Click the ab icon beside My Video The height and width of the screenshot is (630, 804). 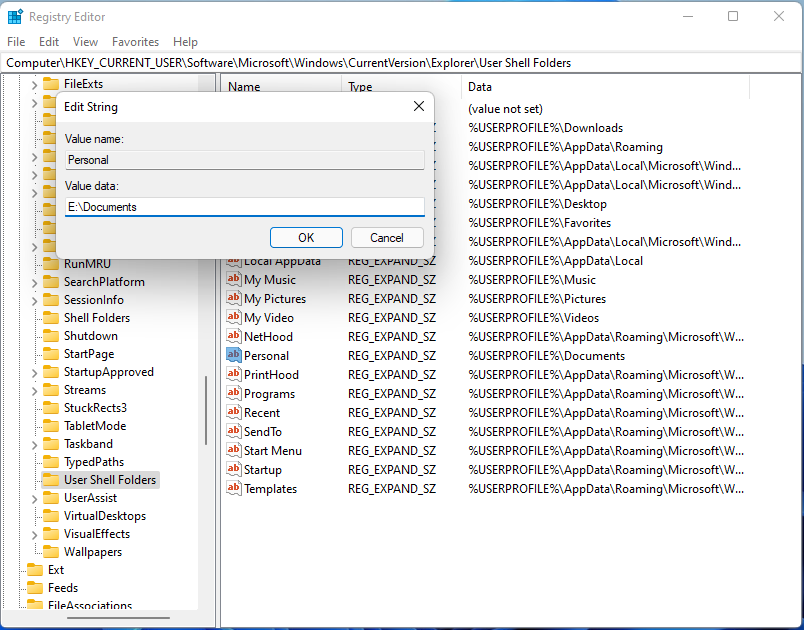[234, 318]
